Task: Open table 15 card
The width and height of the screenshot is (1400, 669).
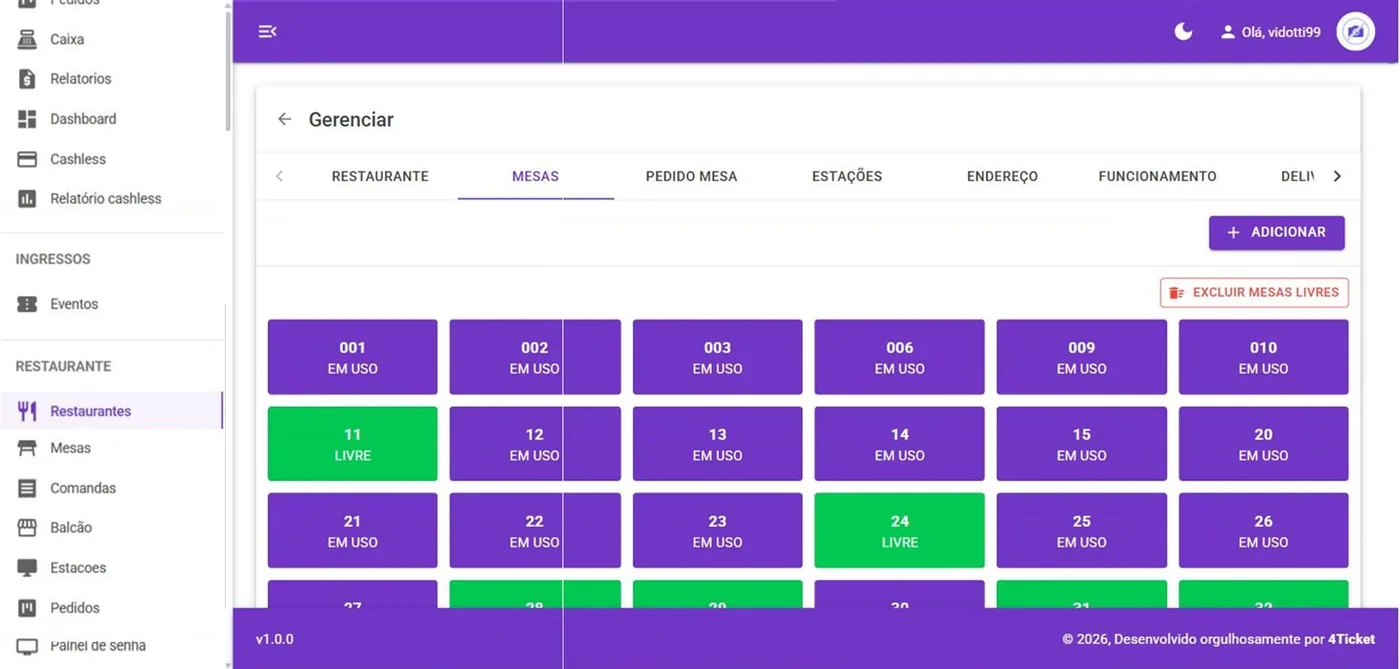Action: (x=1082, y=444)
